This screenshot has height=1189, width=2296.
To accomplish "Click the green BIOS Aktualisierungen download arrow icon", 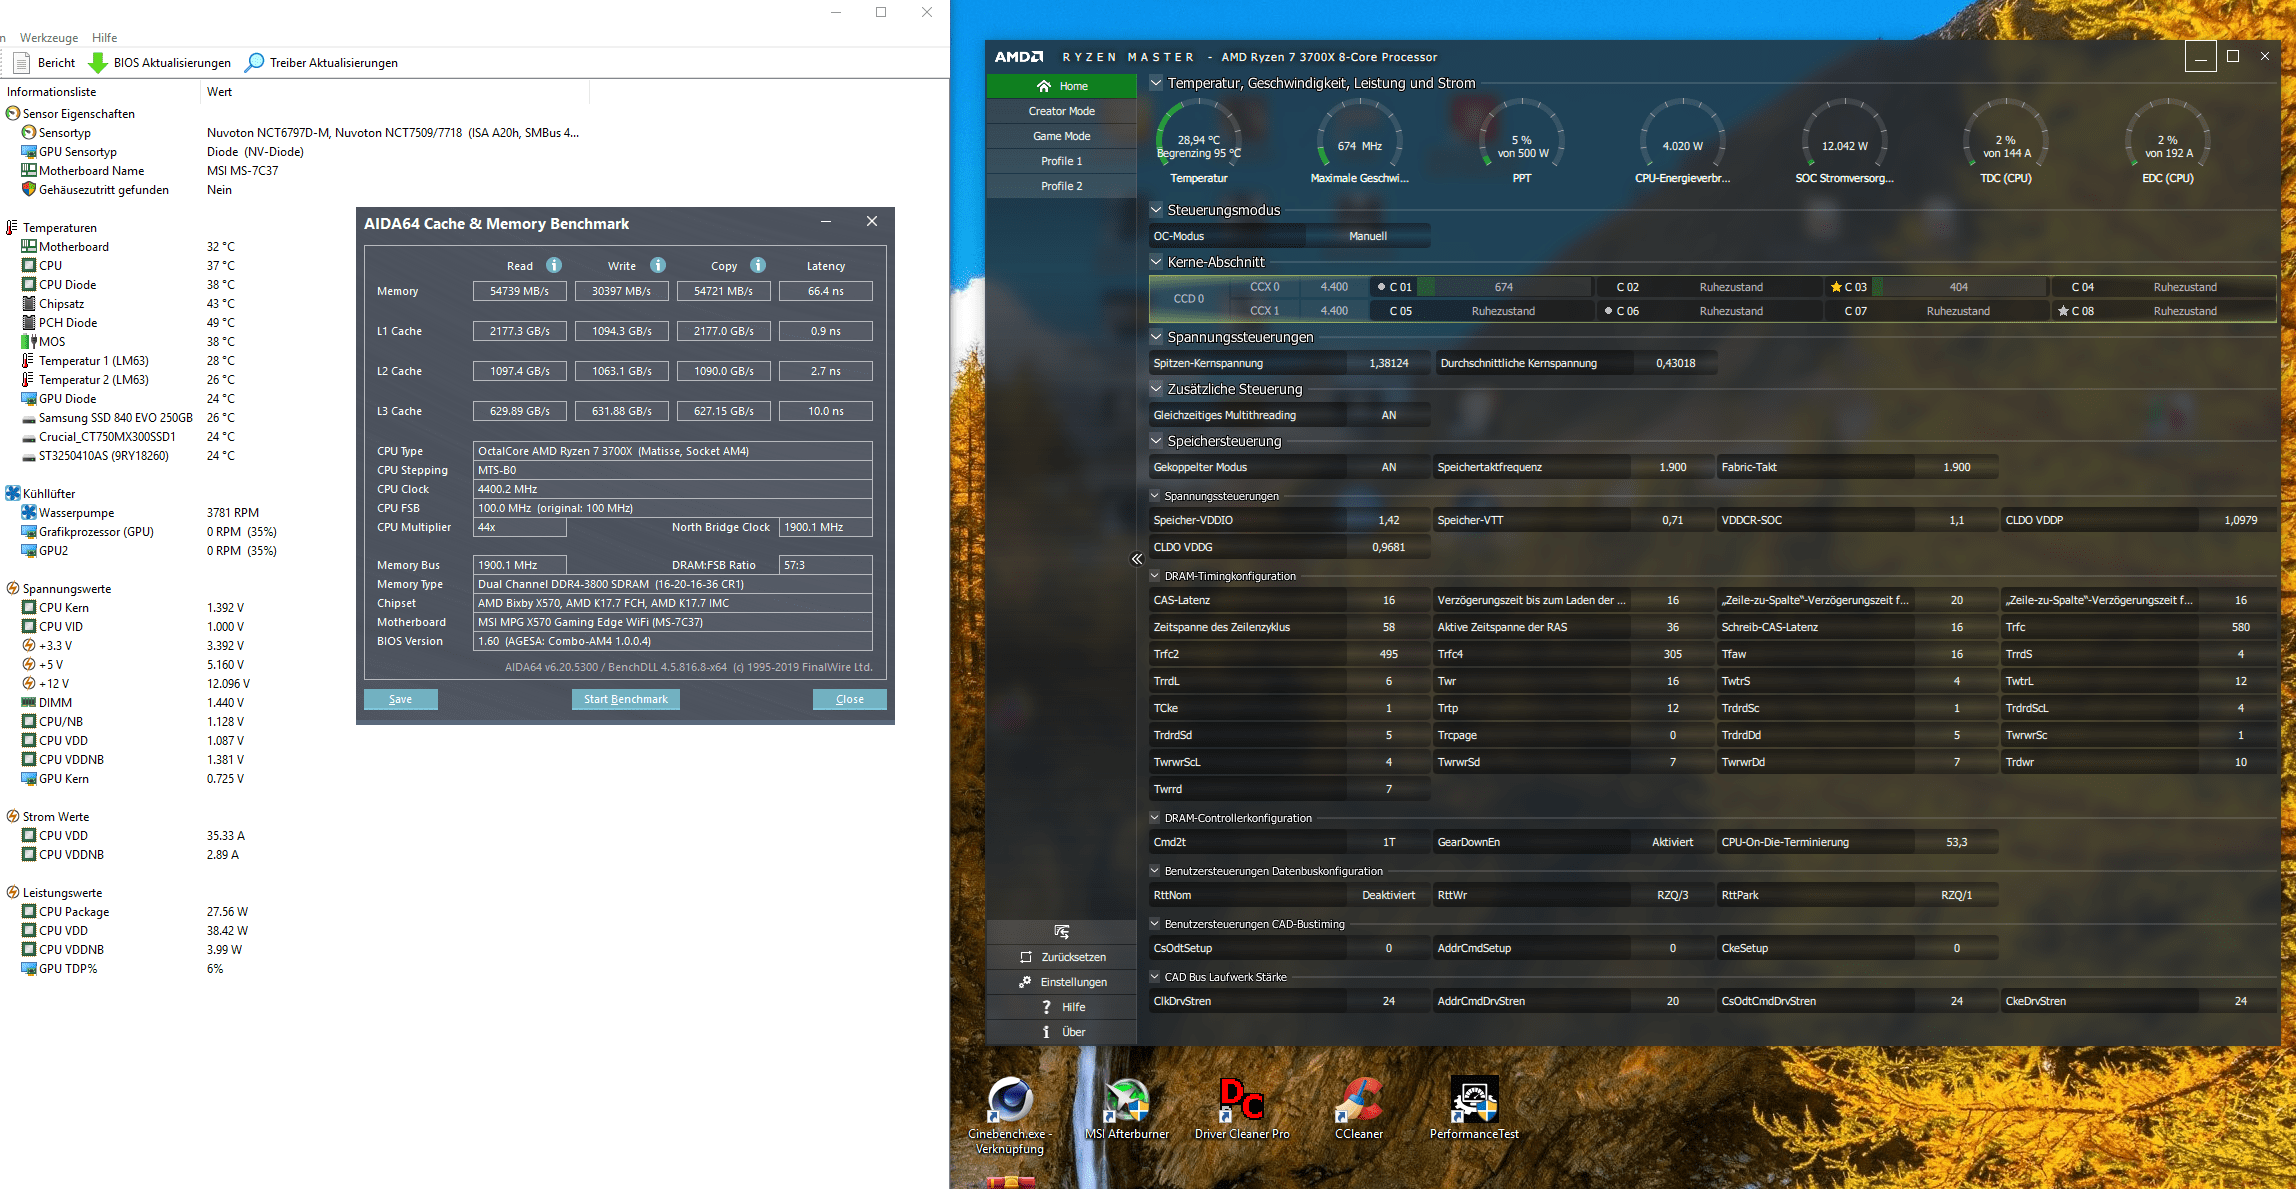I will coord(98,63).
